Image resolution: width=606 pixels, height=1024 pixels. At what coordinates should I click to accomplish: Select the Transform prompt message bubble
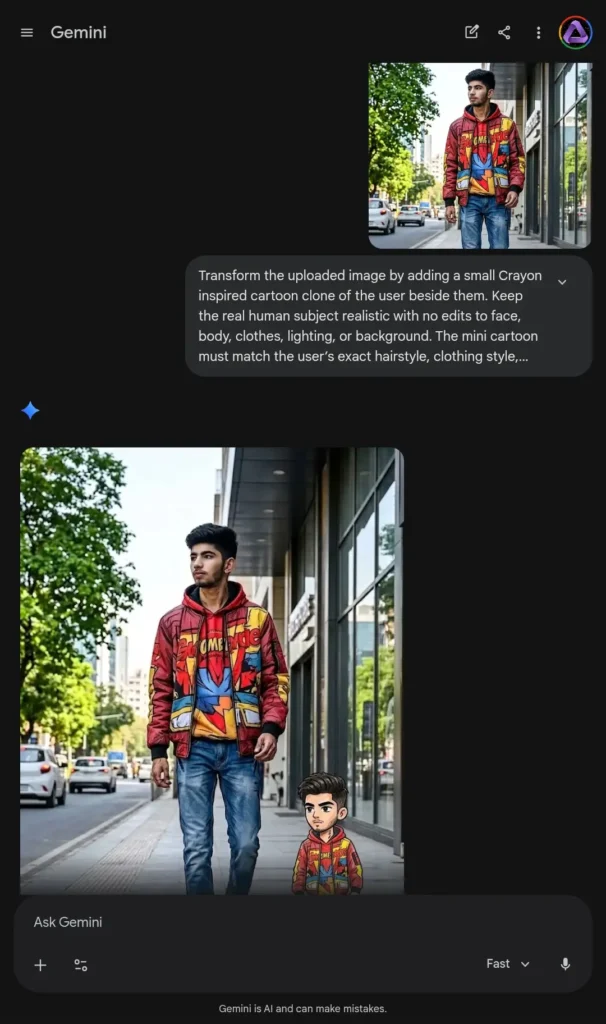pos(389,316)
